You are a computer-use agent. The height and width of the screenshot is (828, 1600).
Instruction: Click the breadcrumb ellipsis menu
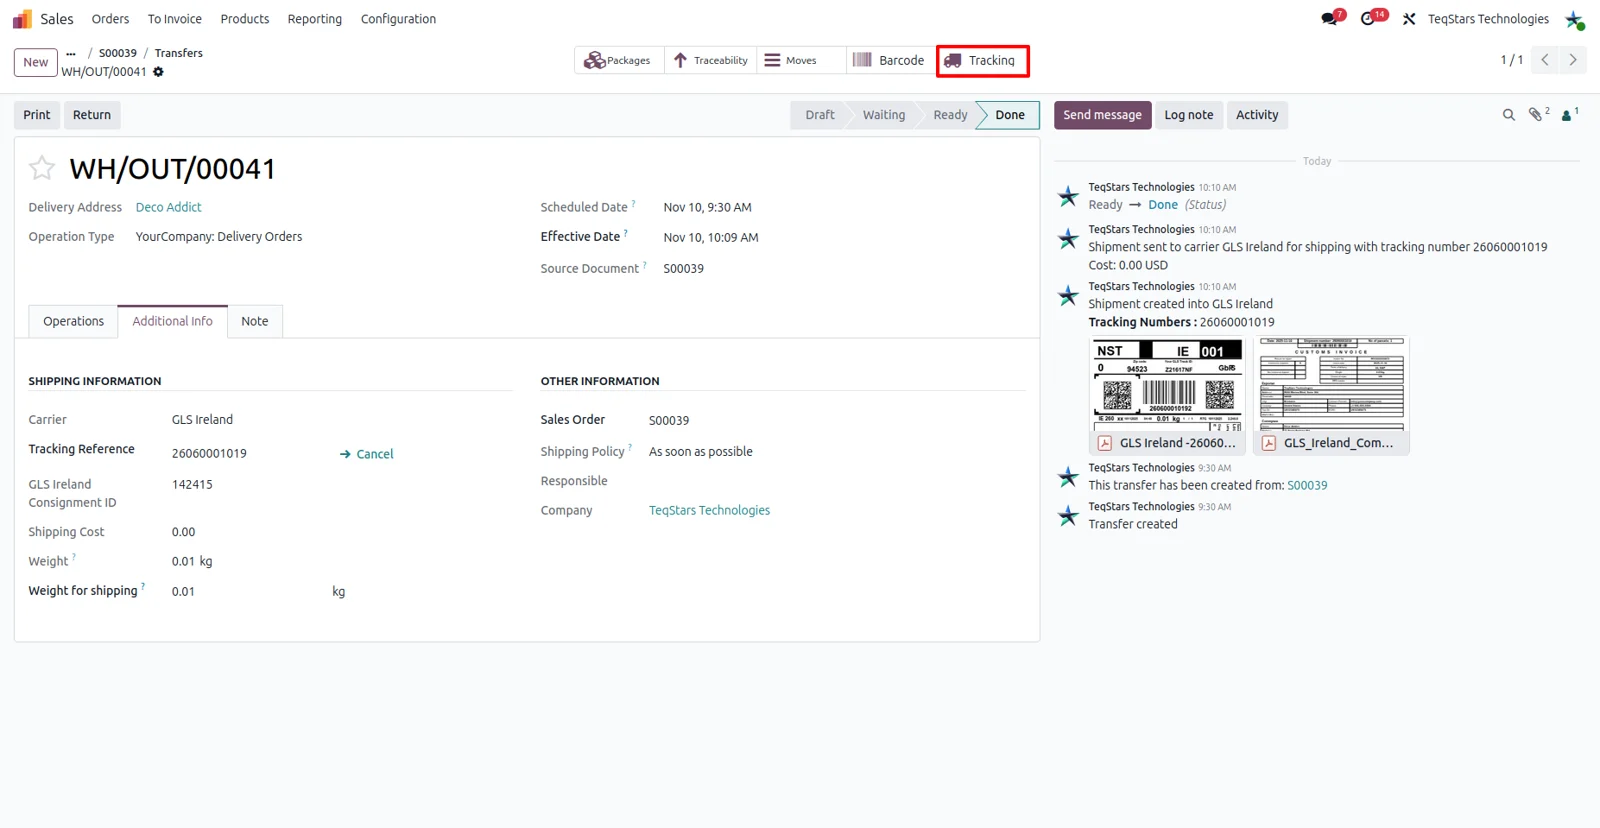pos(71,53)
